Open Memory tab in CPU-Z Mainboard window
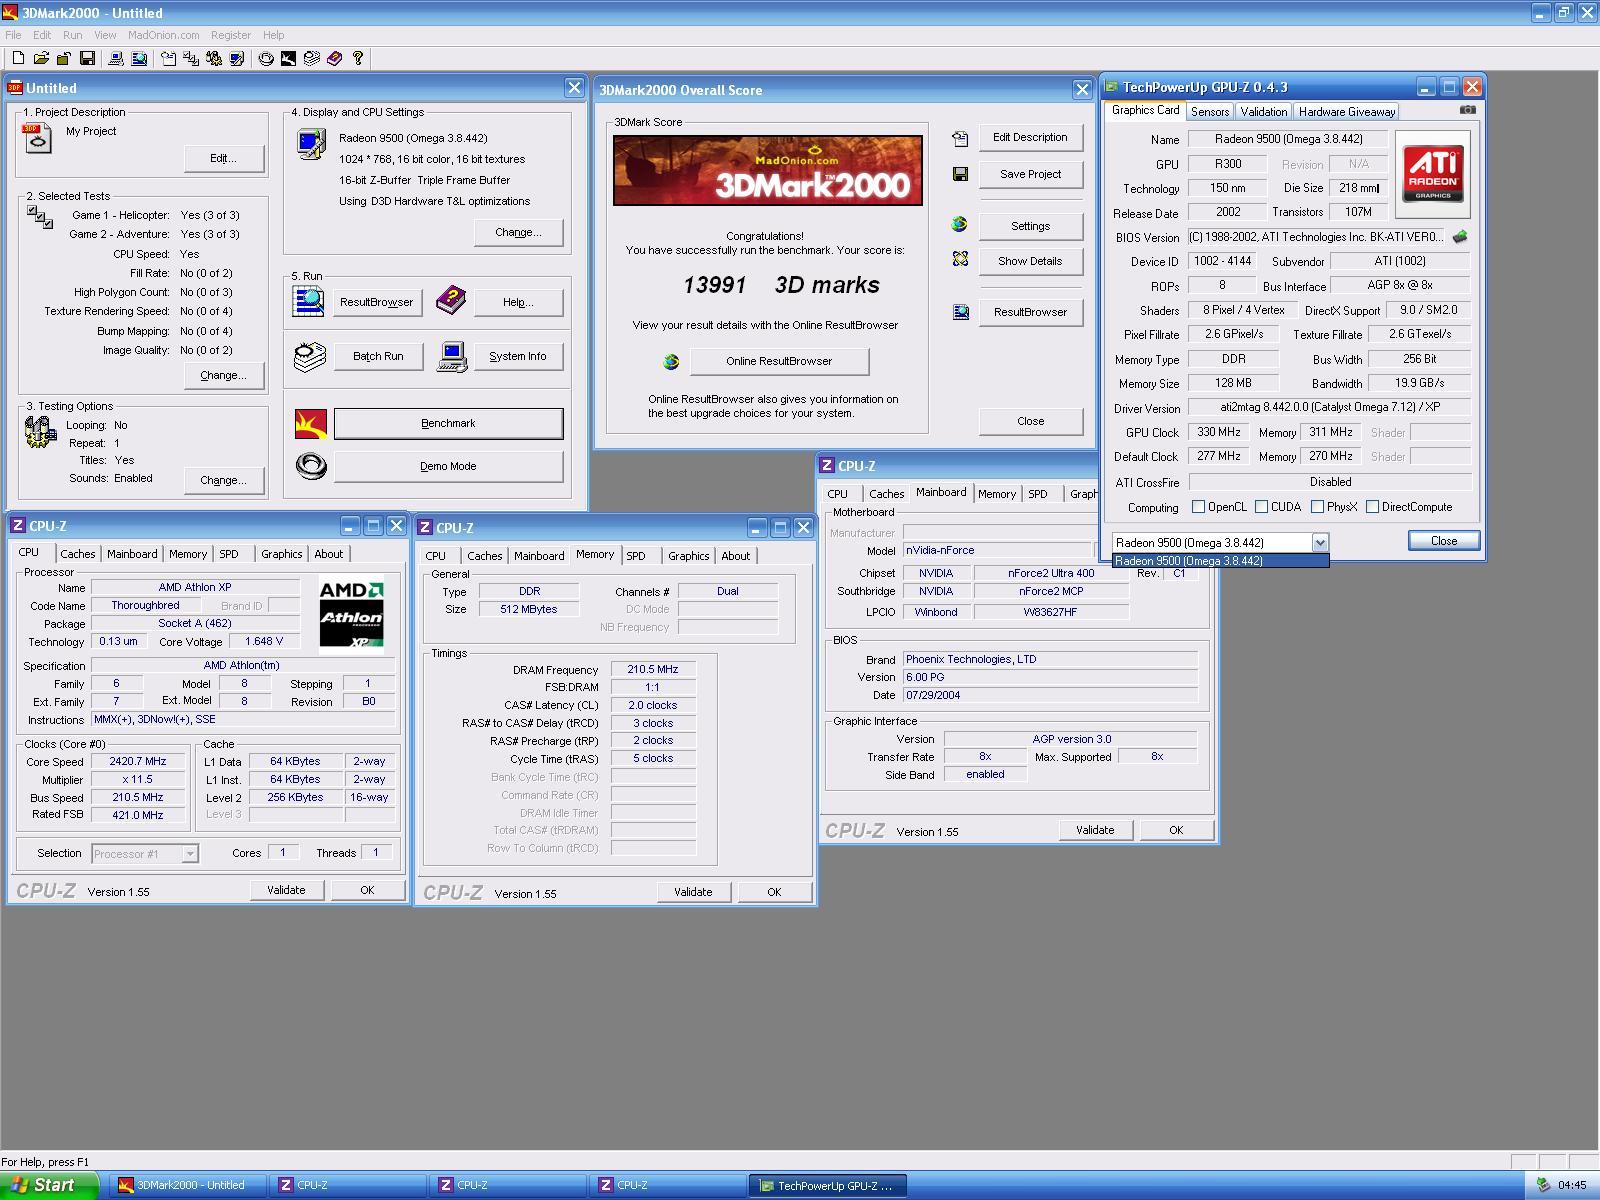This screenshot has width=1600, height=1200. click(996, 494)
